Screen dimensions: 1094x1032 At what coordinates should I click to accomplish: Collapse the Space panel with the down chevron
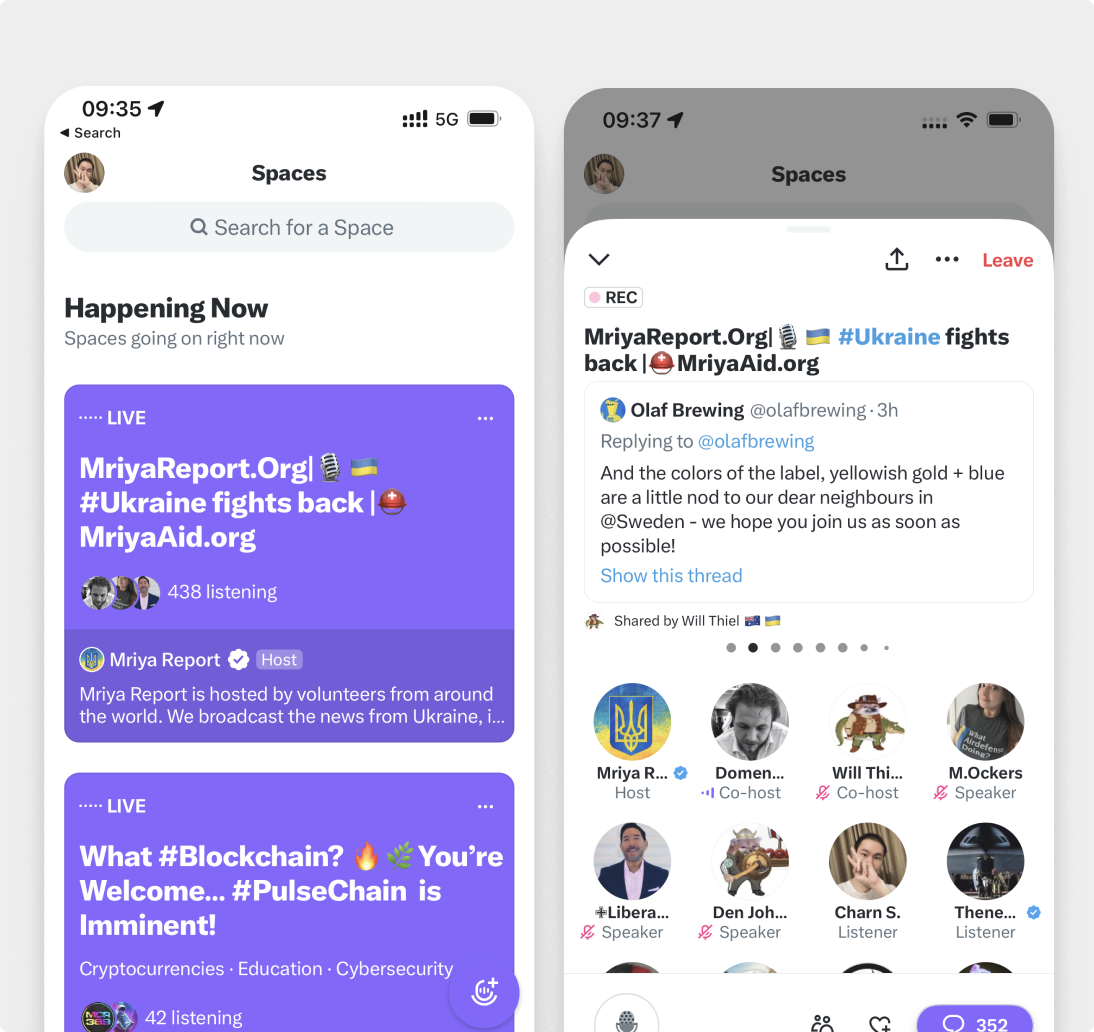(x=599, y=260)
